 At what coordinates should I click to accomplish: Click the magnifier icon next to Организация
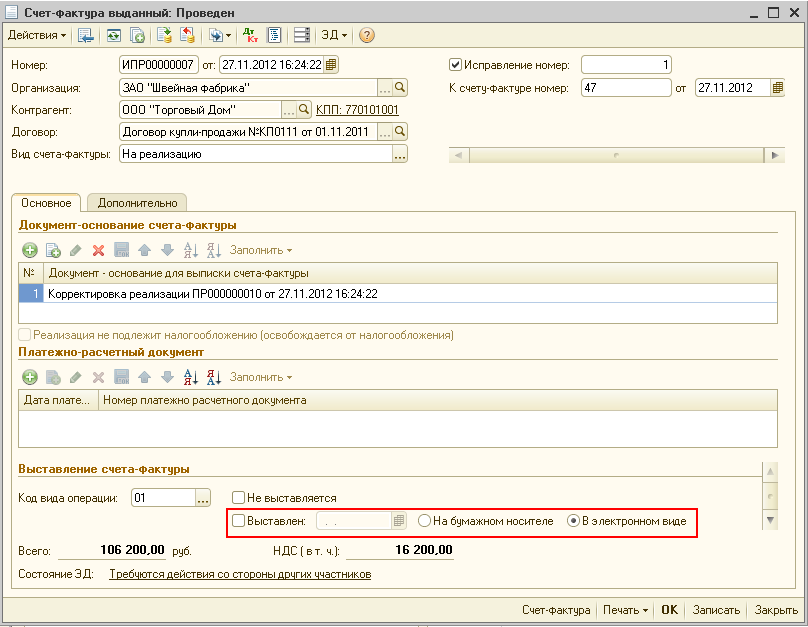400,87
